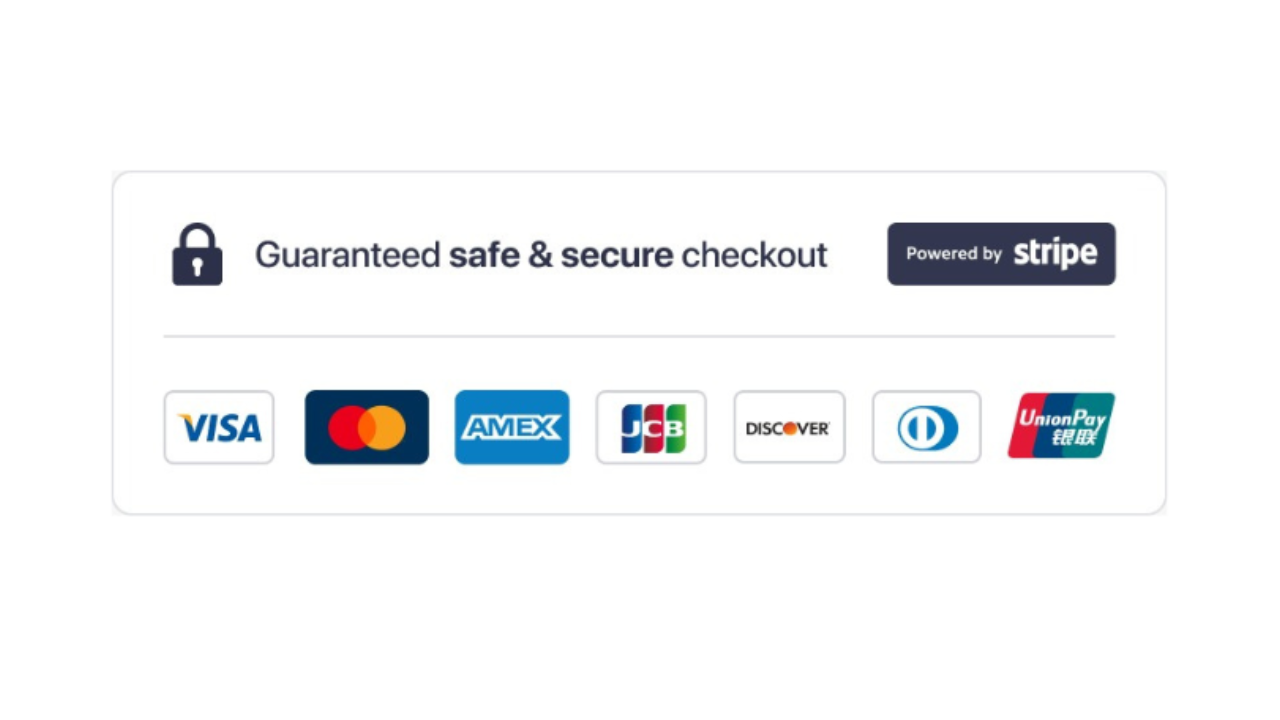Pick the blue AMEX card icon
1280x720 pixels.
coord(512,428)
